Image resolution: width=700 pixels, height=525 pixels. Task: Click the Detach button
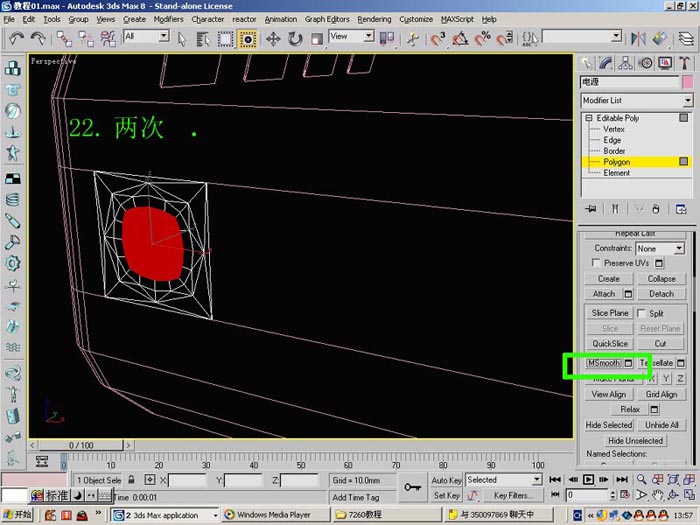pos(661,294)
